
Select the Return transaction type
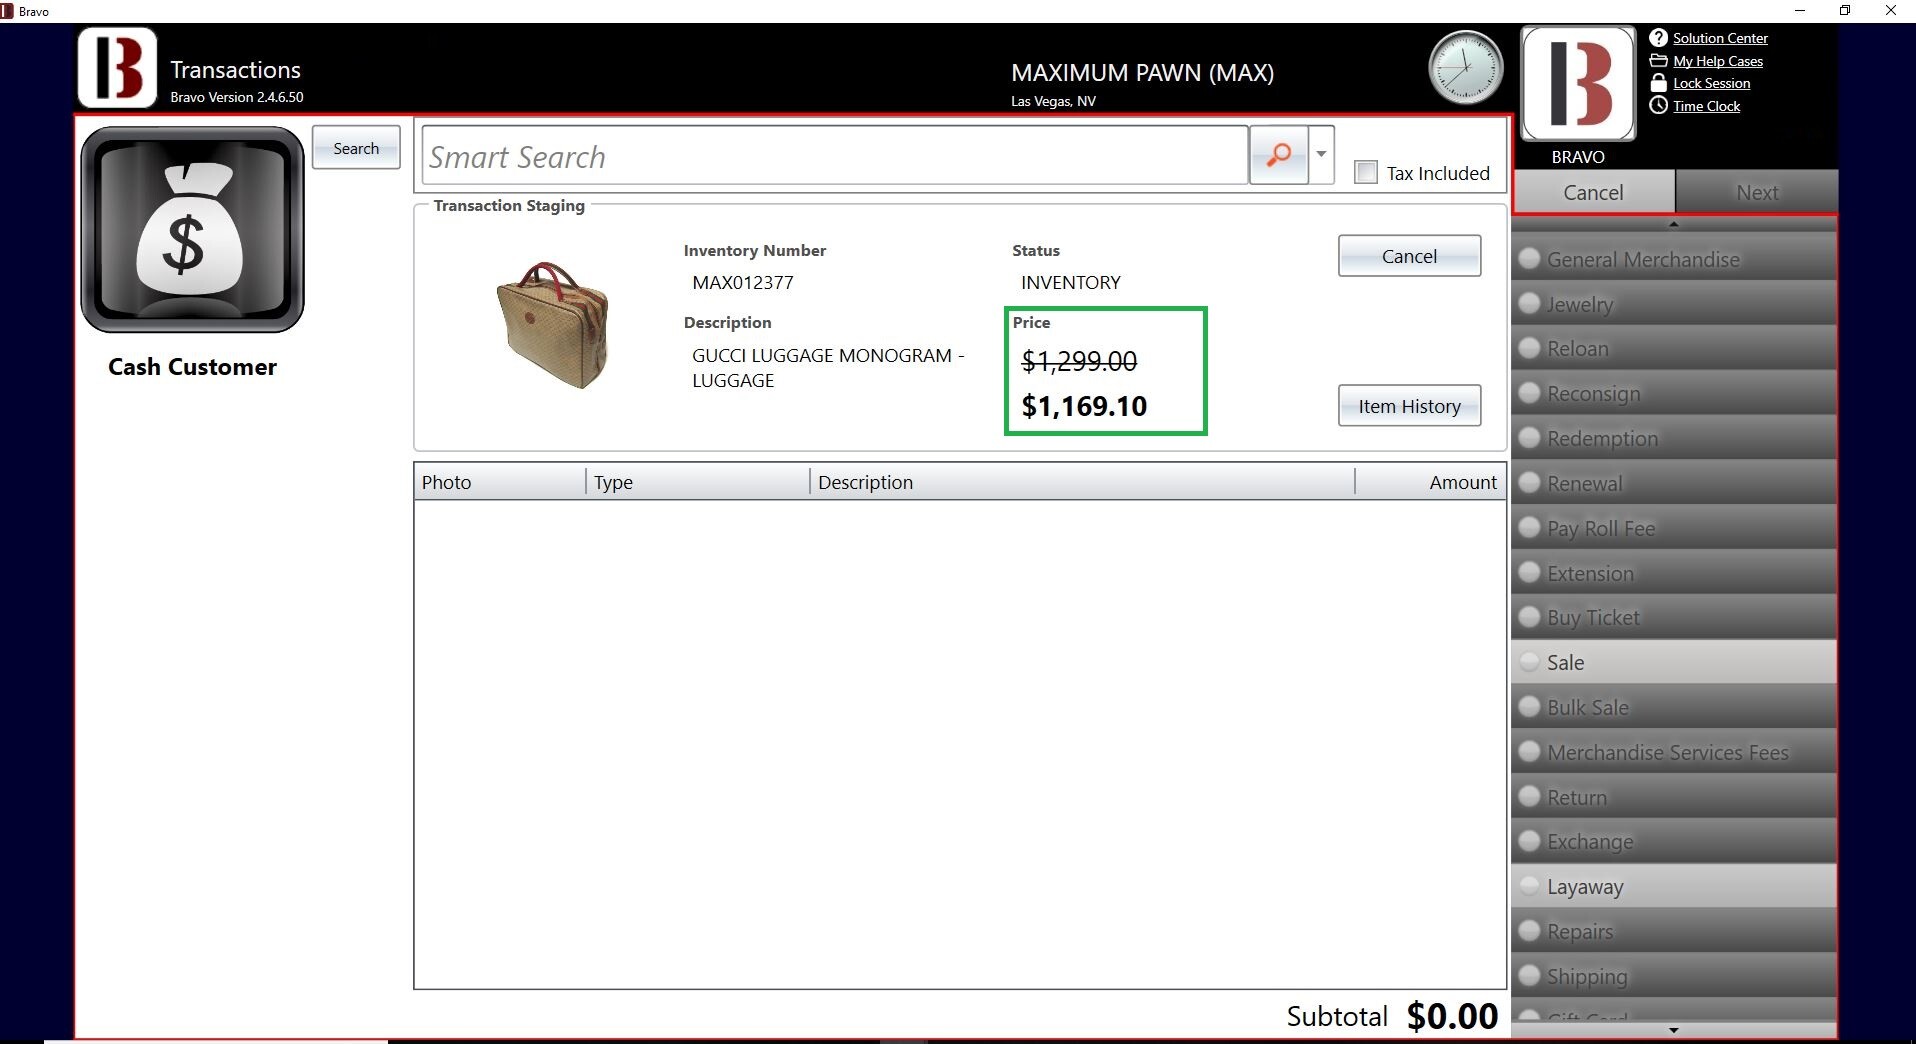[x=1674, y=797]
